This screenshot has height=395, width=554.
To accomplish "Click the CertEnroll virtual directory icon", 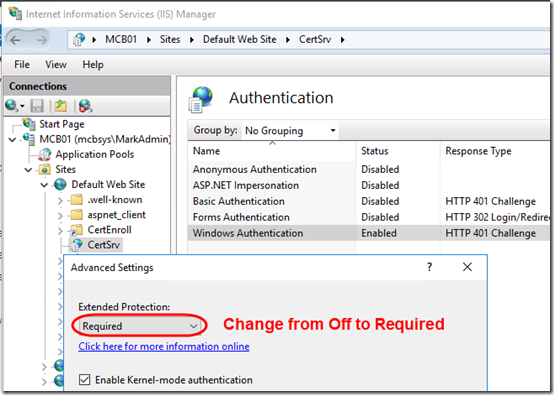I will [x=76, y=230].
